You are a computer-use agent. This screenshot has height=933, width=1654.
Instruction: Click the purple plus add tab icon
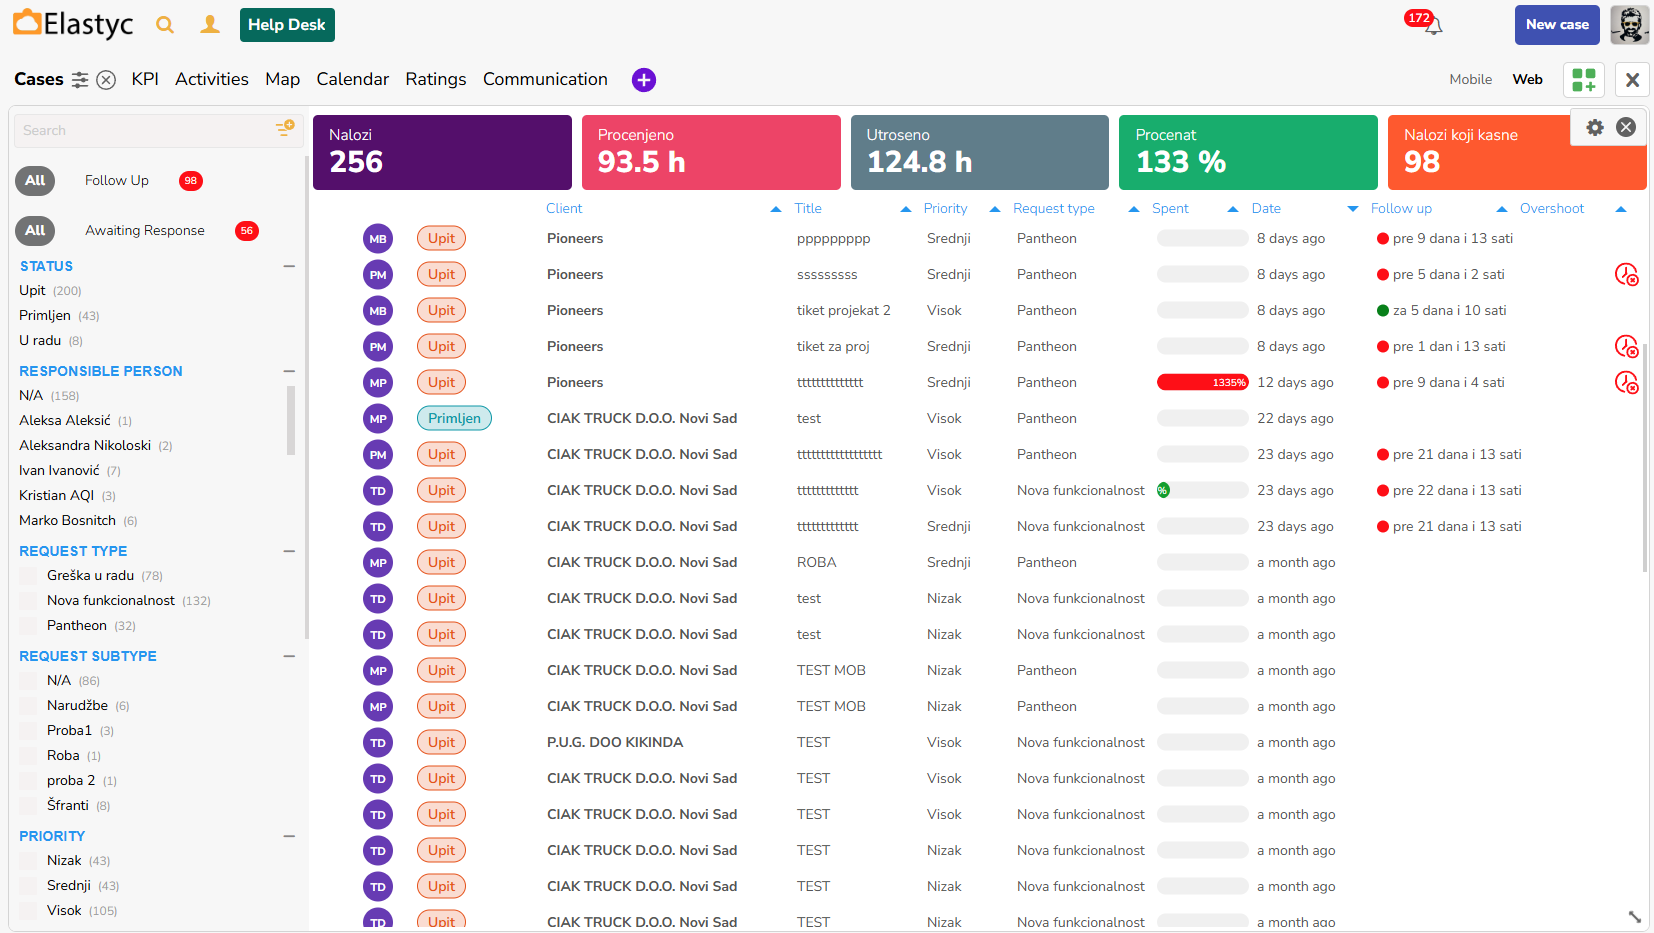644,80
